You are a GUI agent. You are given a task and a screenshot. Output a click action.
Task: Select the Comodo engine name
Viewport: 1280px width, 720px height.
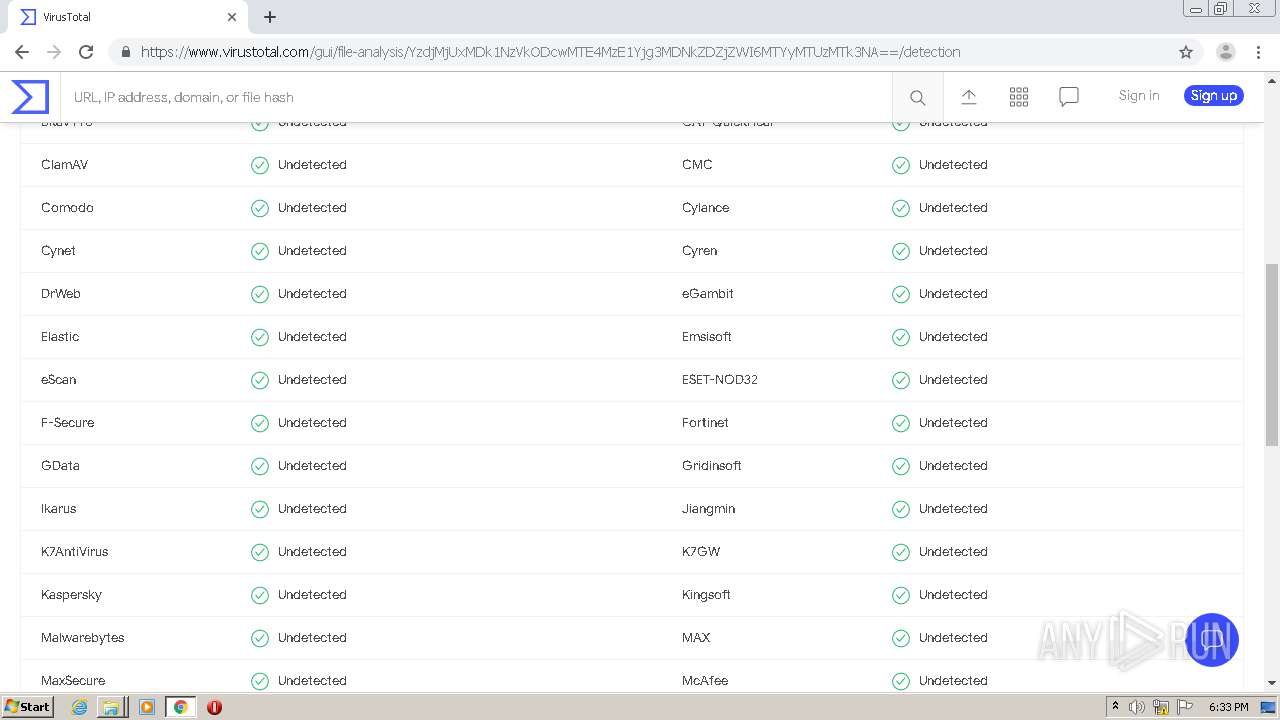point(67,208)
